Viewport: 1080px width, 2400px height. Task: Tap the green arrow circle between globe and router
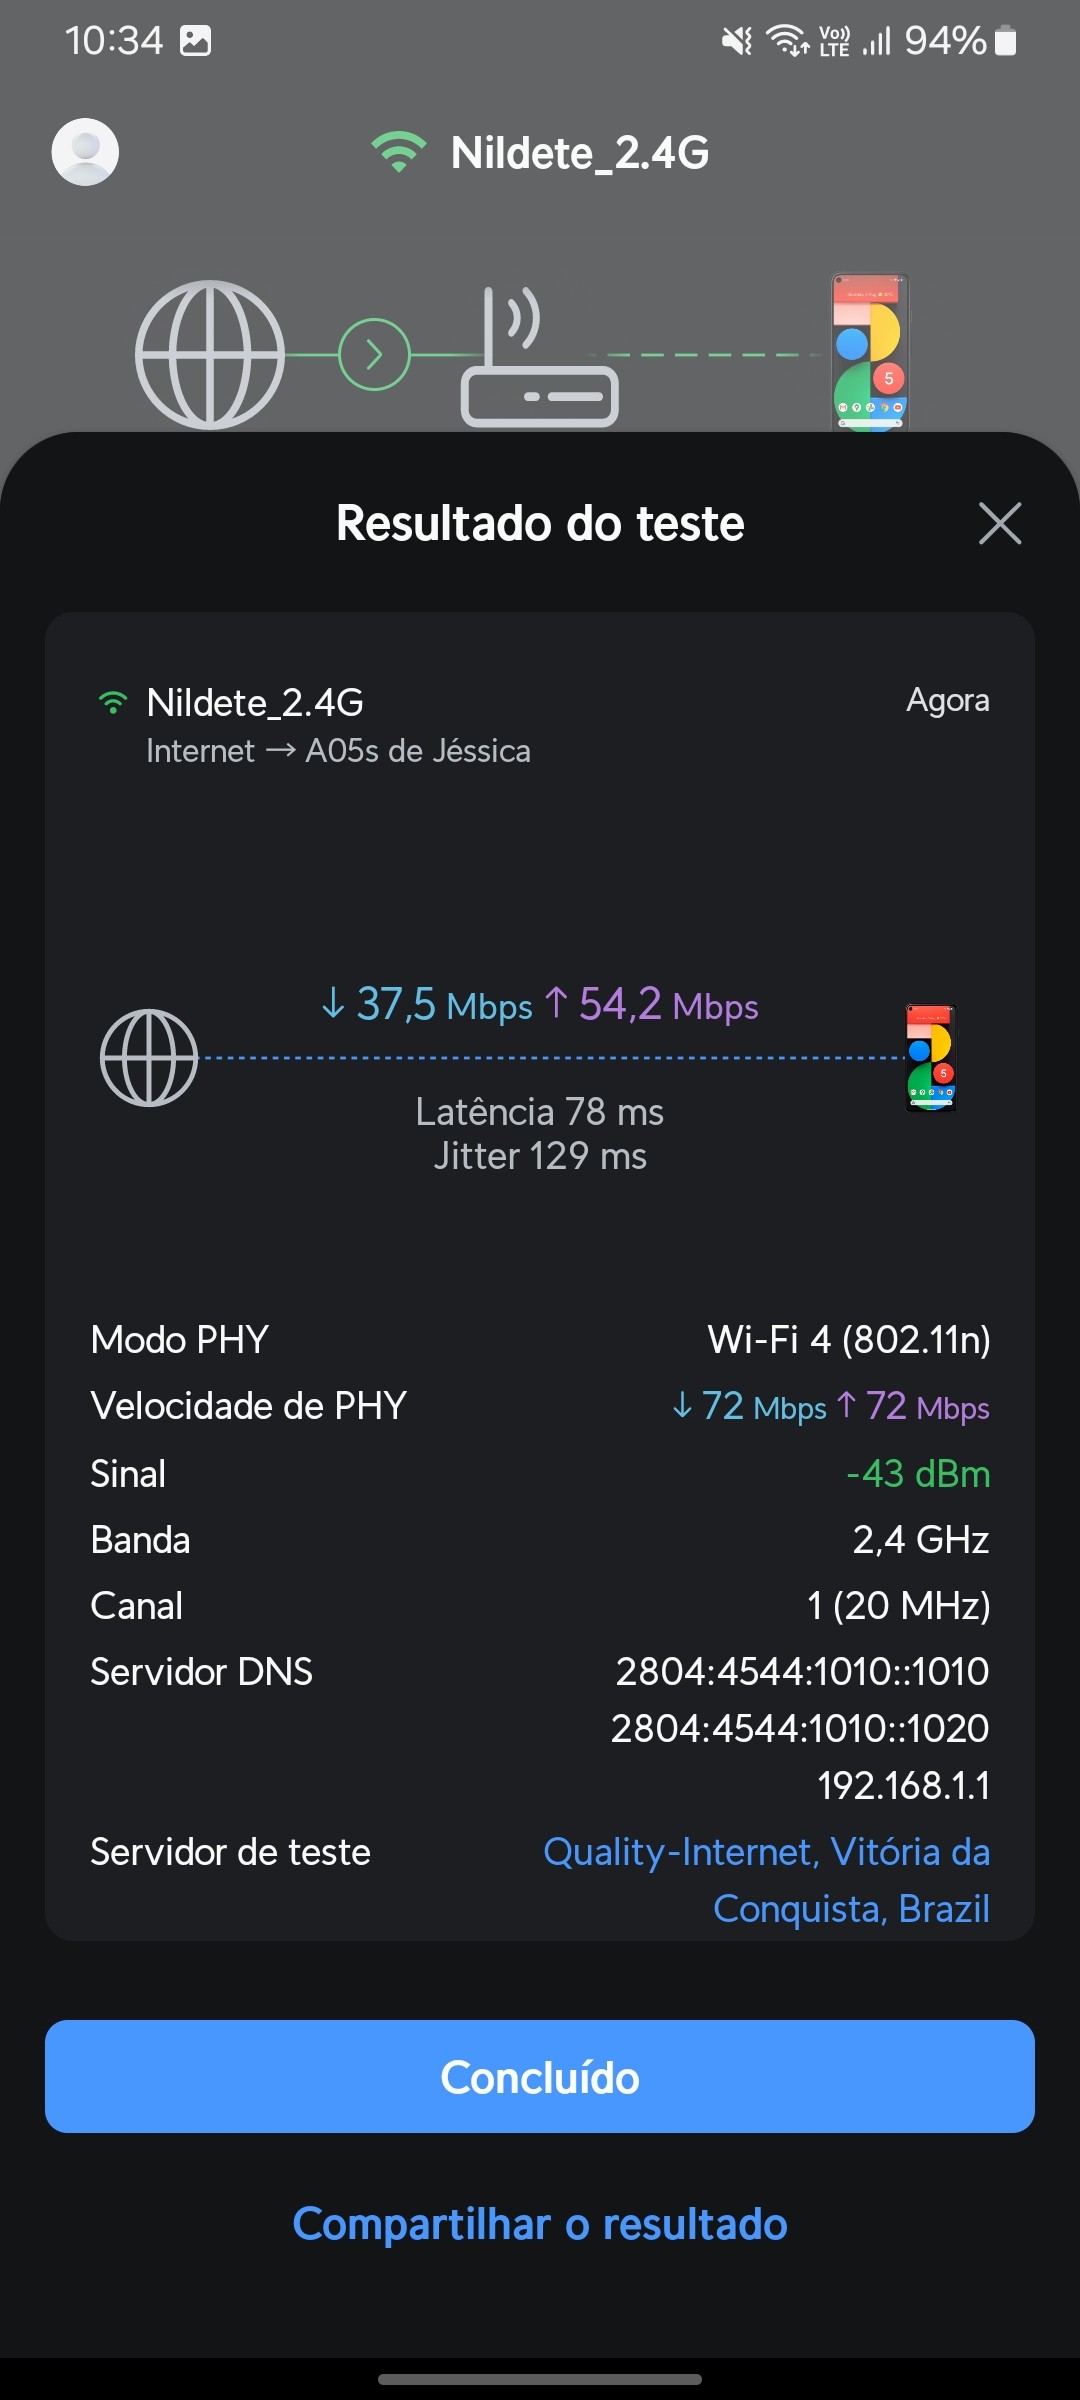[374, 355]
